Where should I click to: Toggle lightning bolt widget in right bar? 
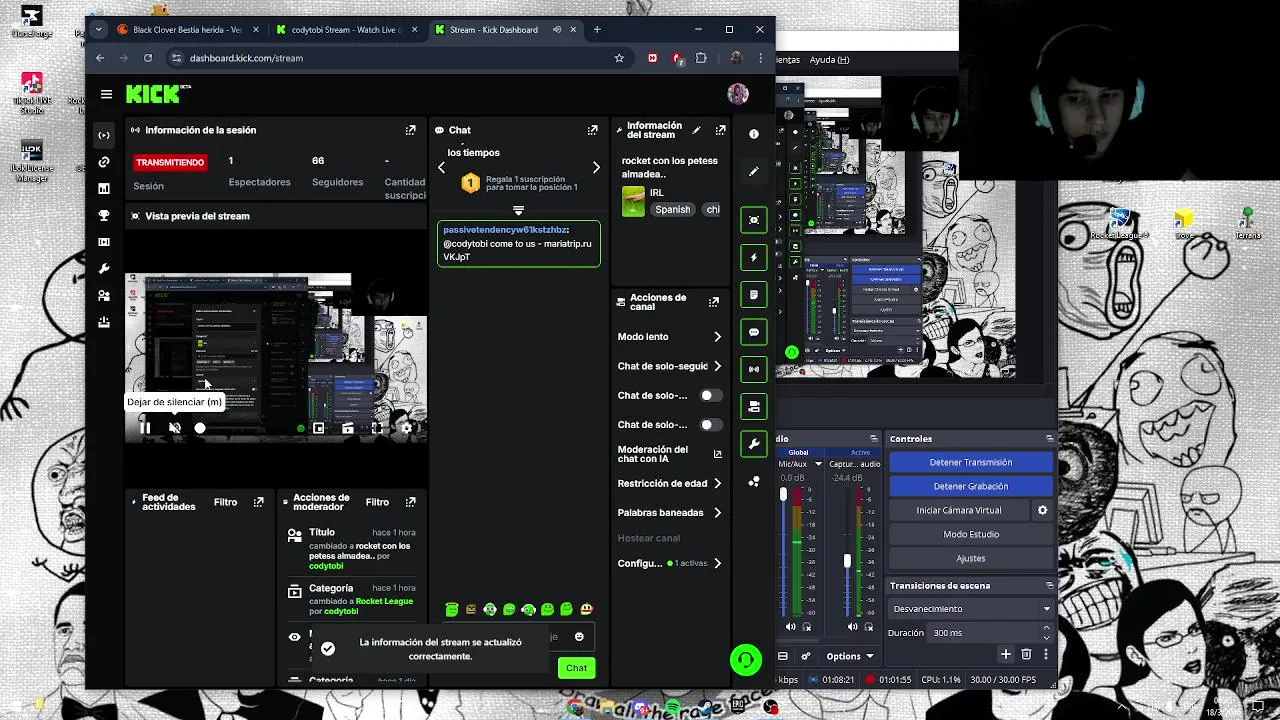coord(754,257)
